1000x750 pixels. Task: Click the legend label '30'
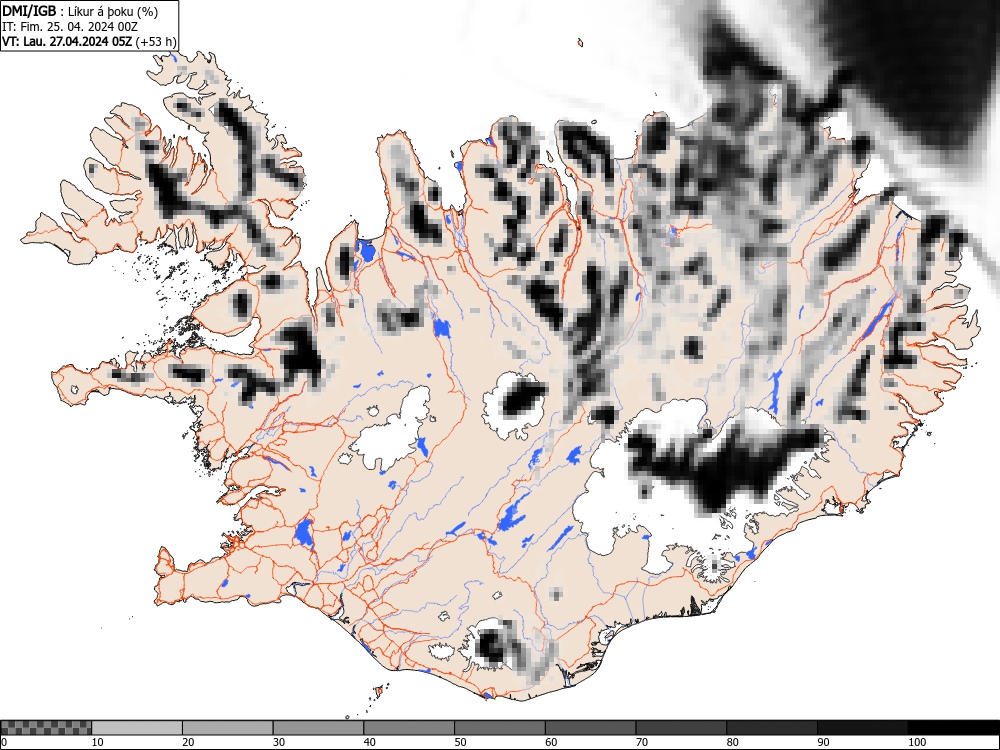pyautogui.click(x=279, y=742)
